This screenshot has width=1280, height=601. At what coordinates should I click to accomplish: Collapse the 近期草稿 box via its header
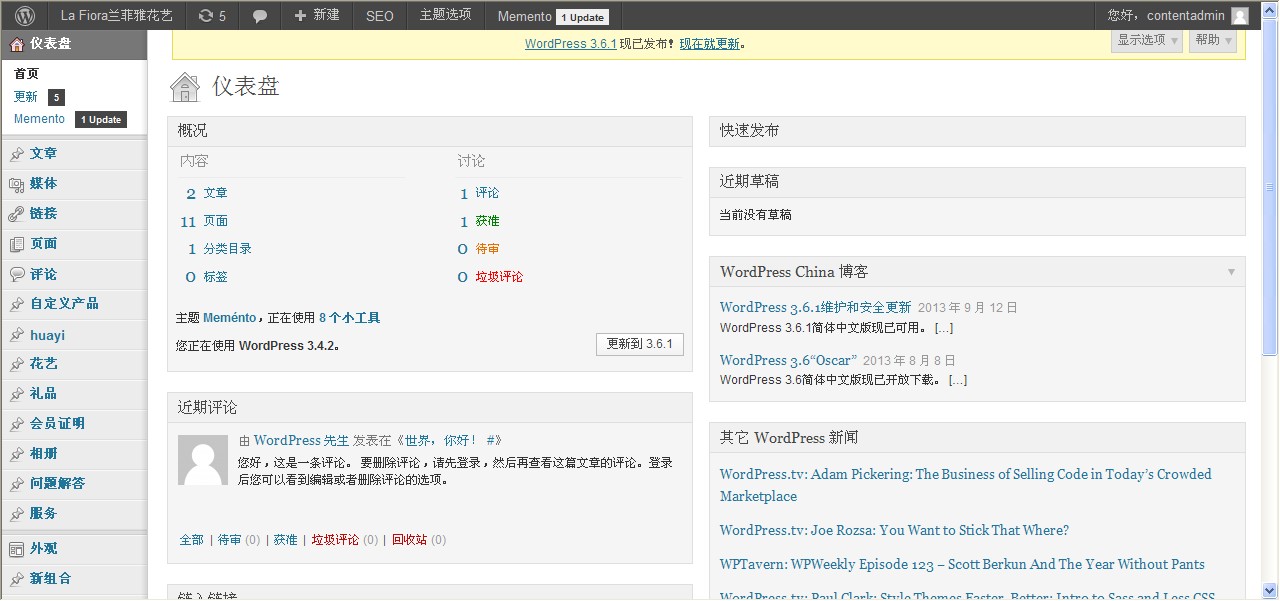[977, 182]
